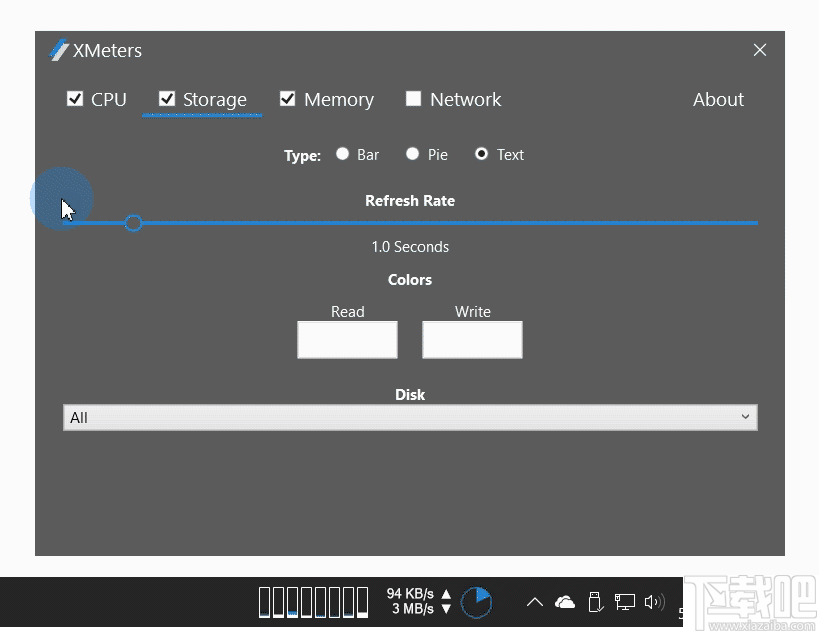819x631 pixels.
Task: Click the 'Disk' heading label
Action: pos(410,394)
